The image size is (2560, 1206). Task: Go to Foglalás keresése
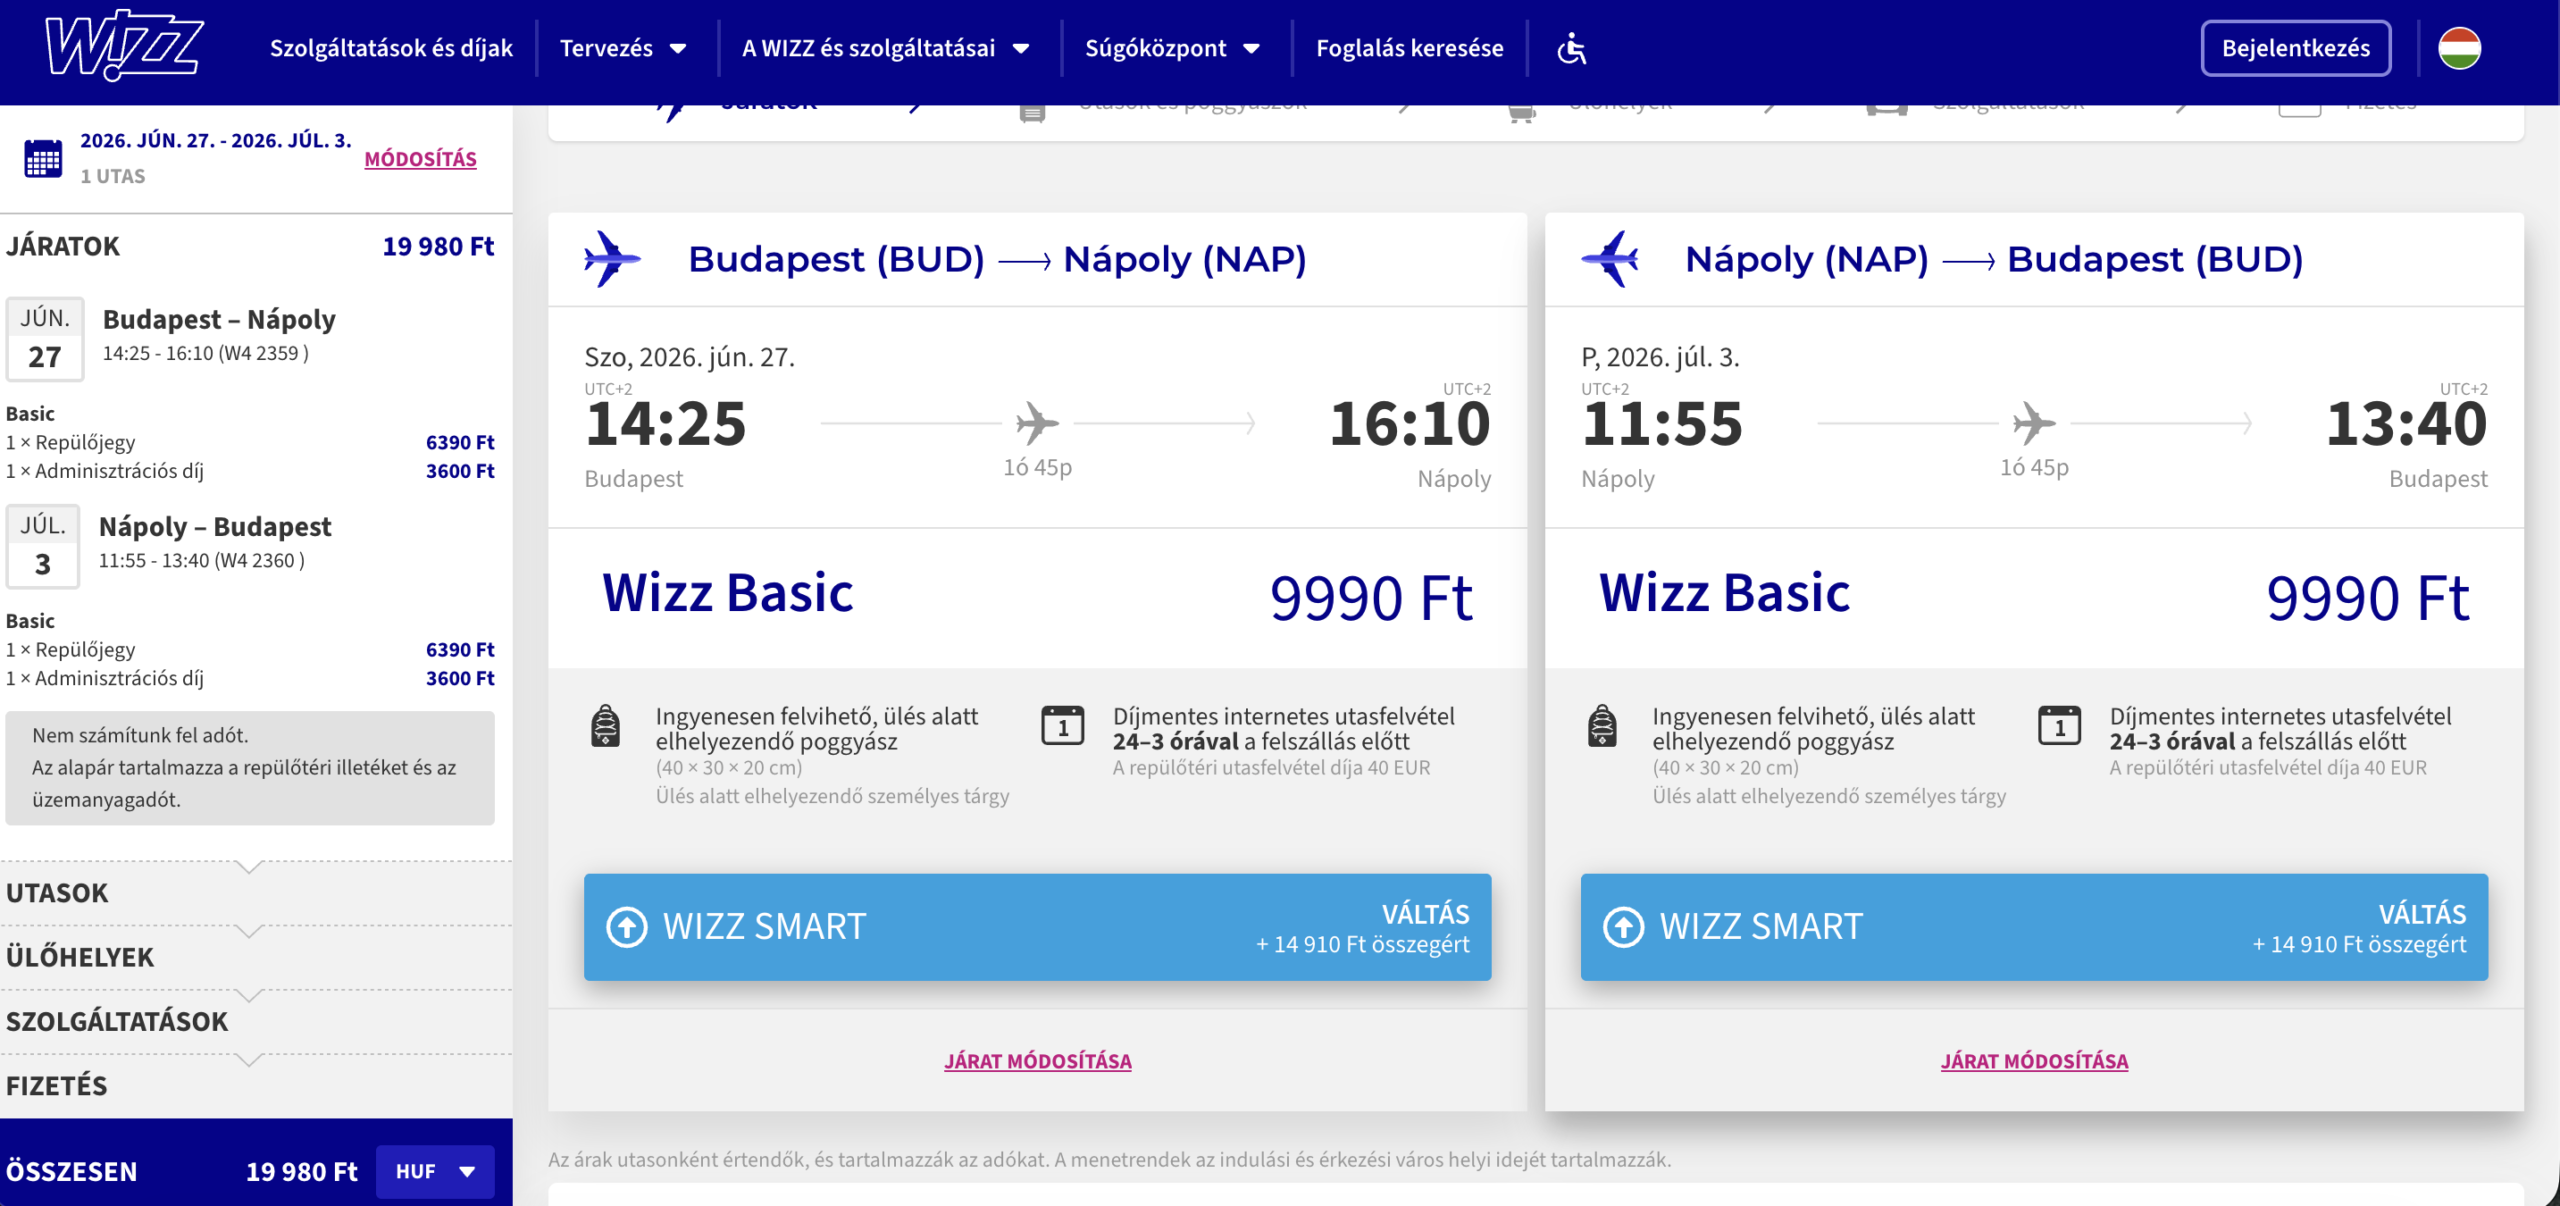pyautogui.click(x=1409, y=48)
